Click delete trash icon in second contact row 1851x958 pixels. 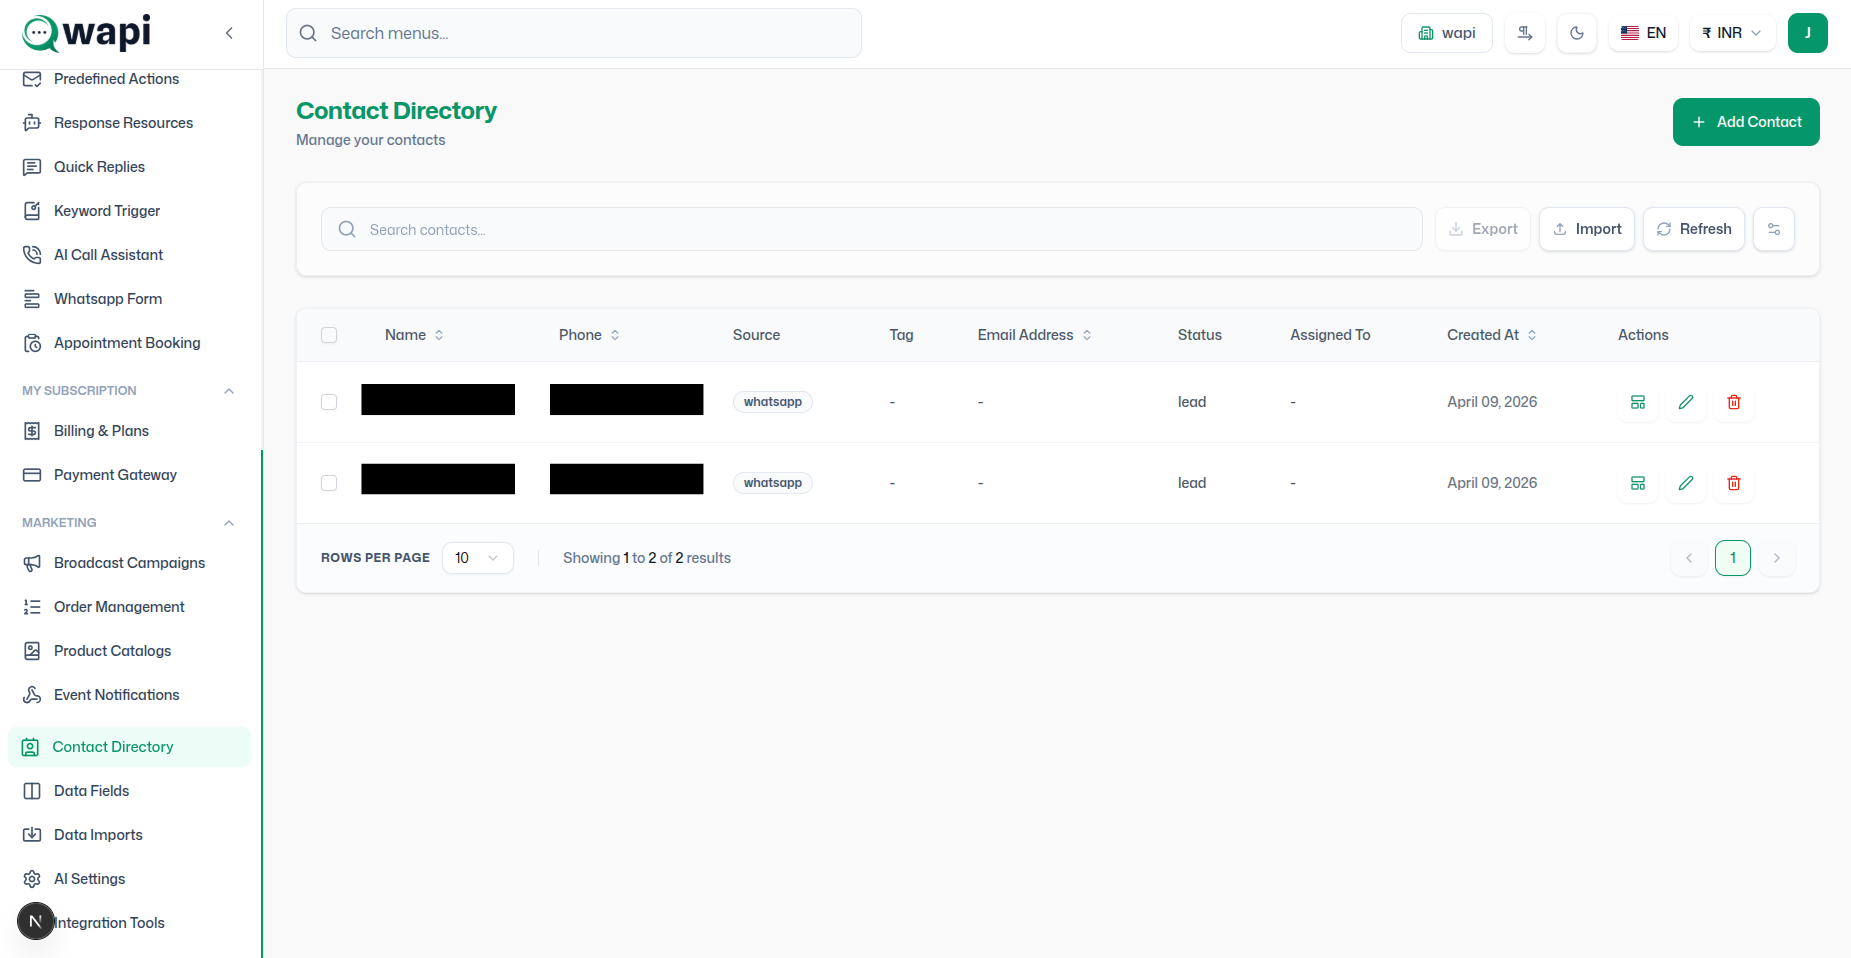coord(1734,483)
